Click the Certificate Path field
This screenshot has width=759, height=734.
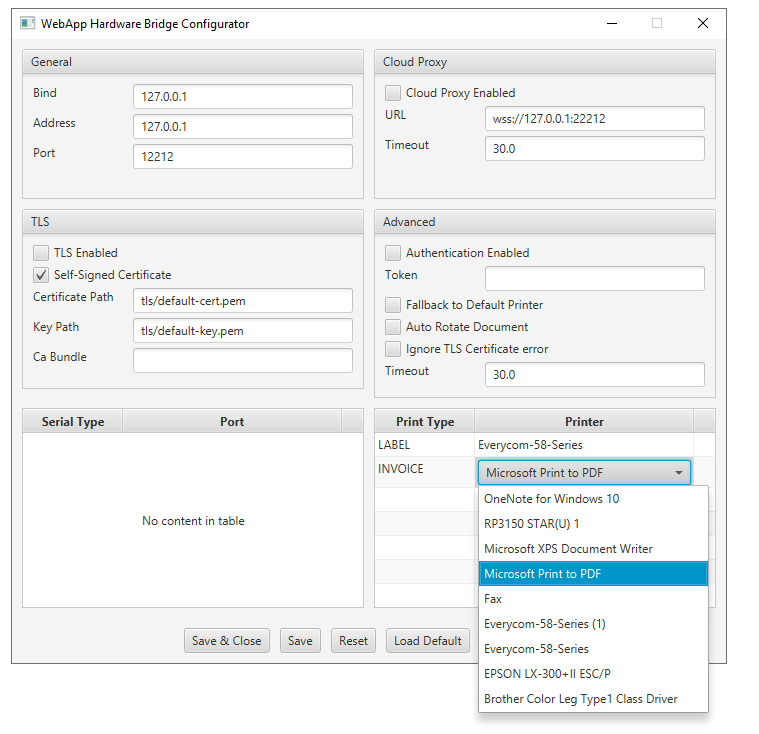click(x=243, y=301)
